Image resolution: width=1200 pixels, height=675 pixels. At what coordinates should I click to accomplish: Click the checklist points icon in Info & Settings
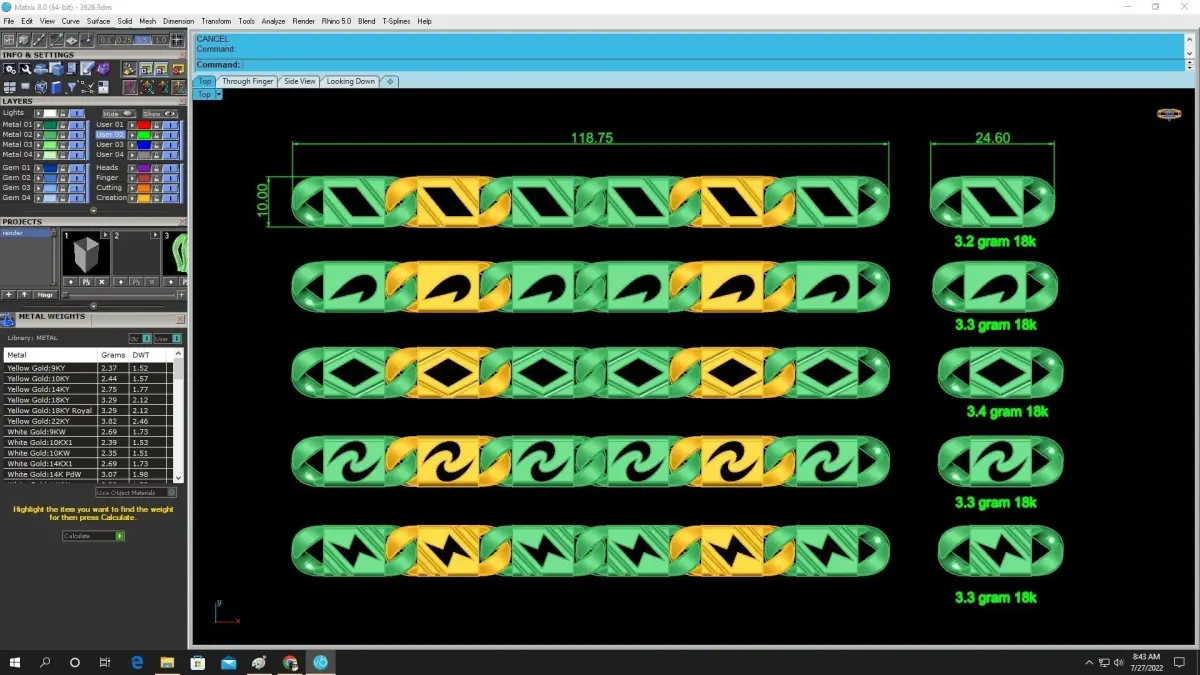coord(88,87)
